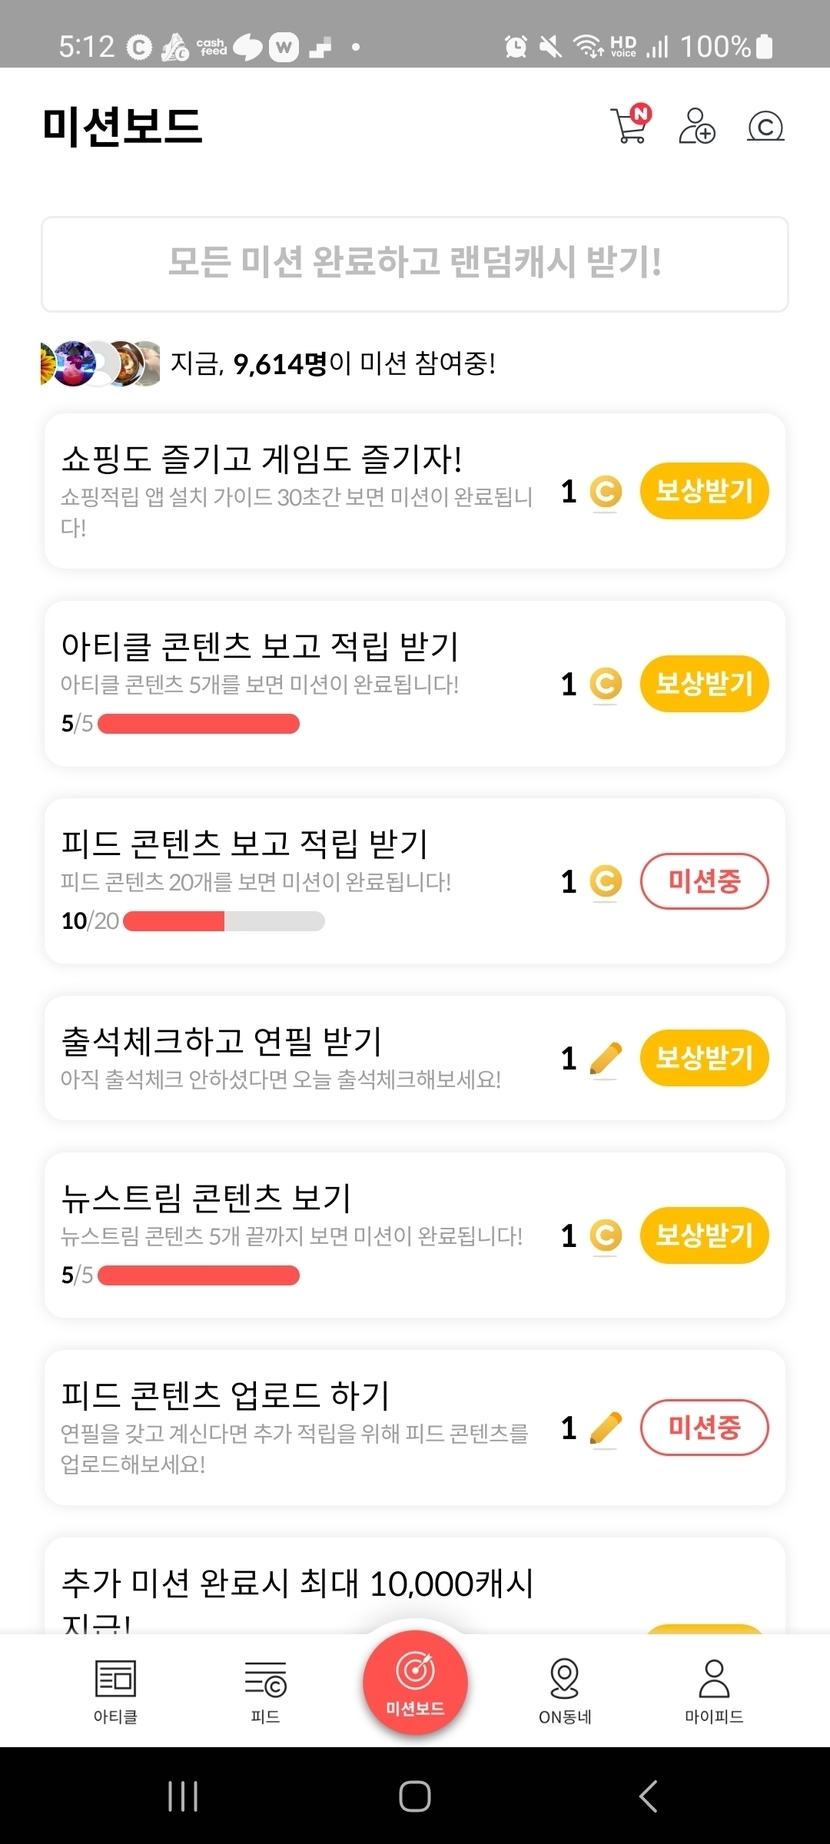The image size is (830, 1844).
Task: Tap the add friend icon
Action: pos(697,126)
